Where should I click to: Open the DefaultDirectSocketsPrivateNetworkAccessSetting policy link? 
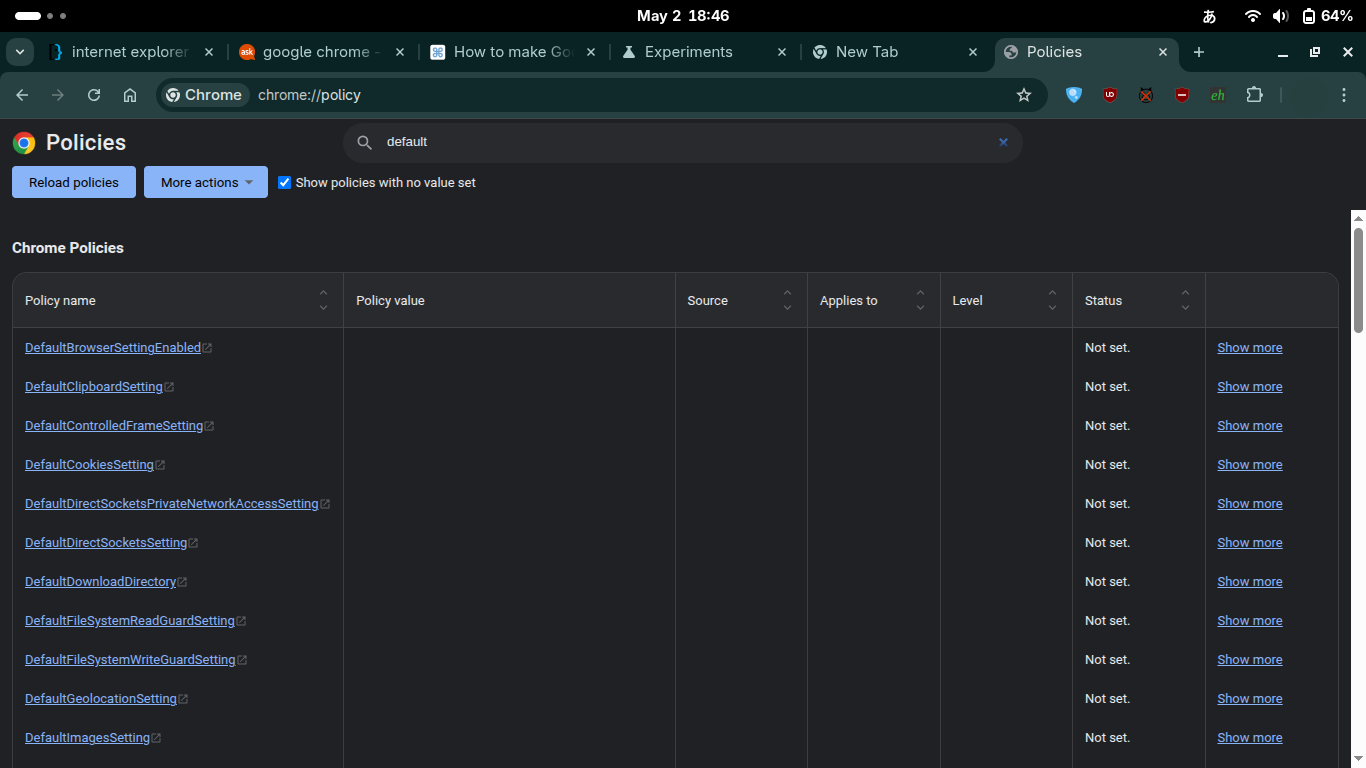pyautogui.click(x=172, y=504)
